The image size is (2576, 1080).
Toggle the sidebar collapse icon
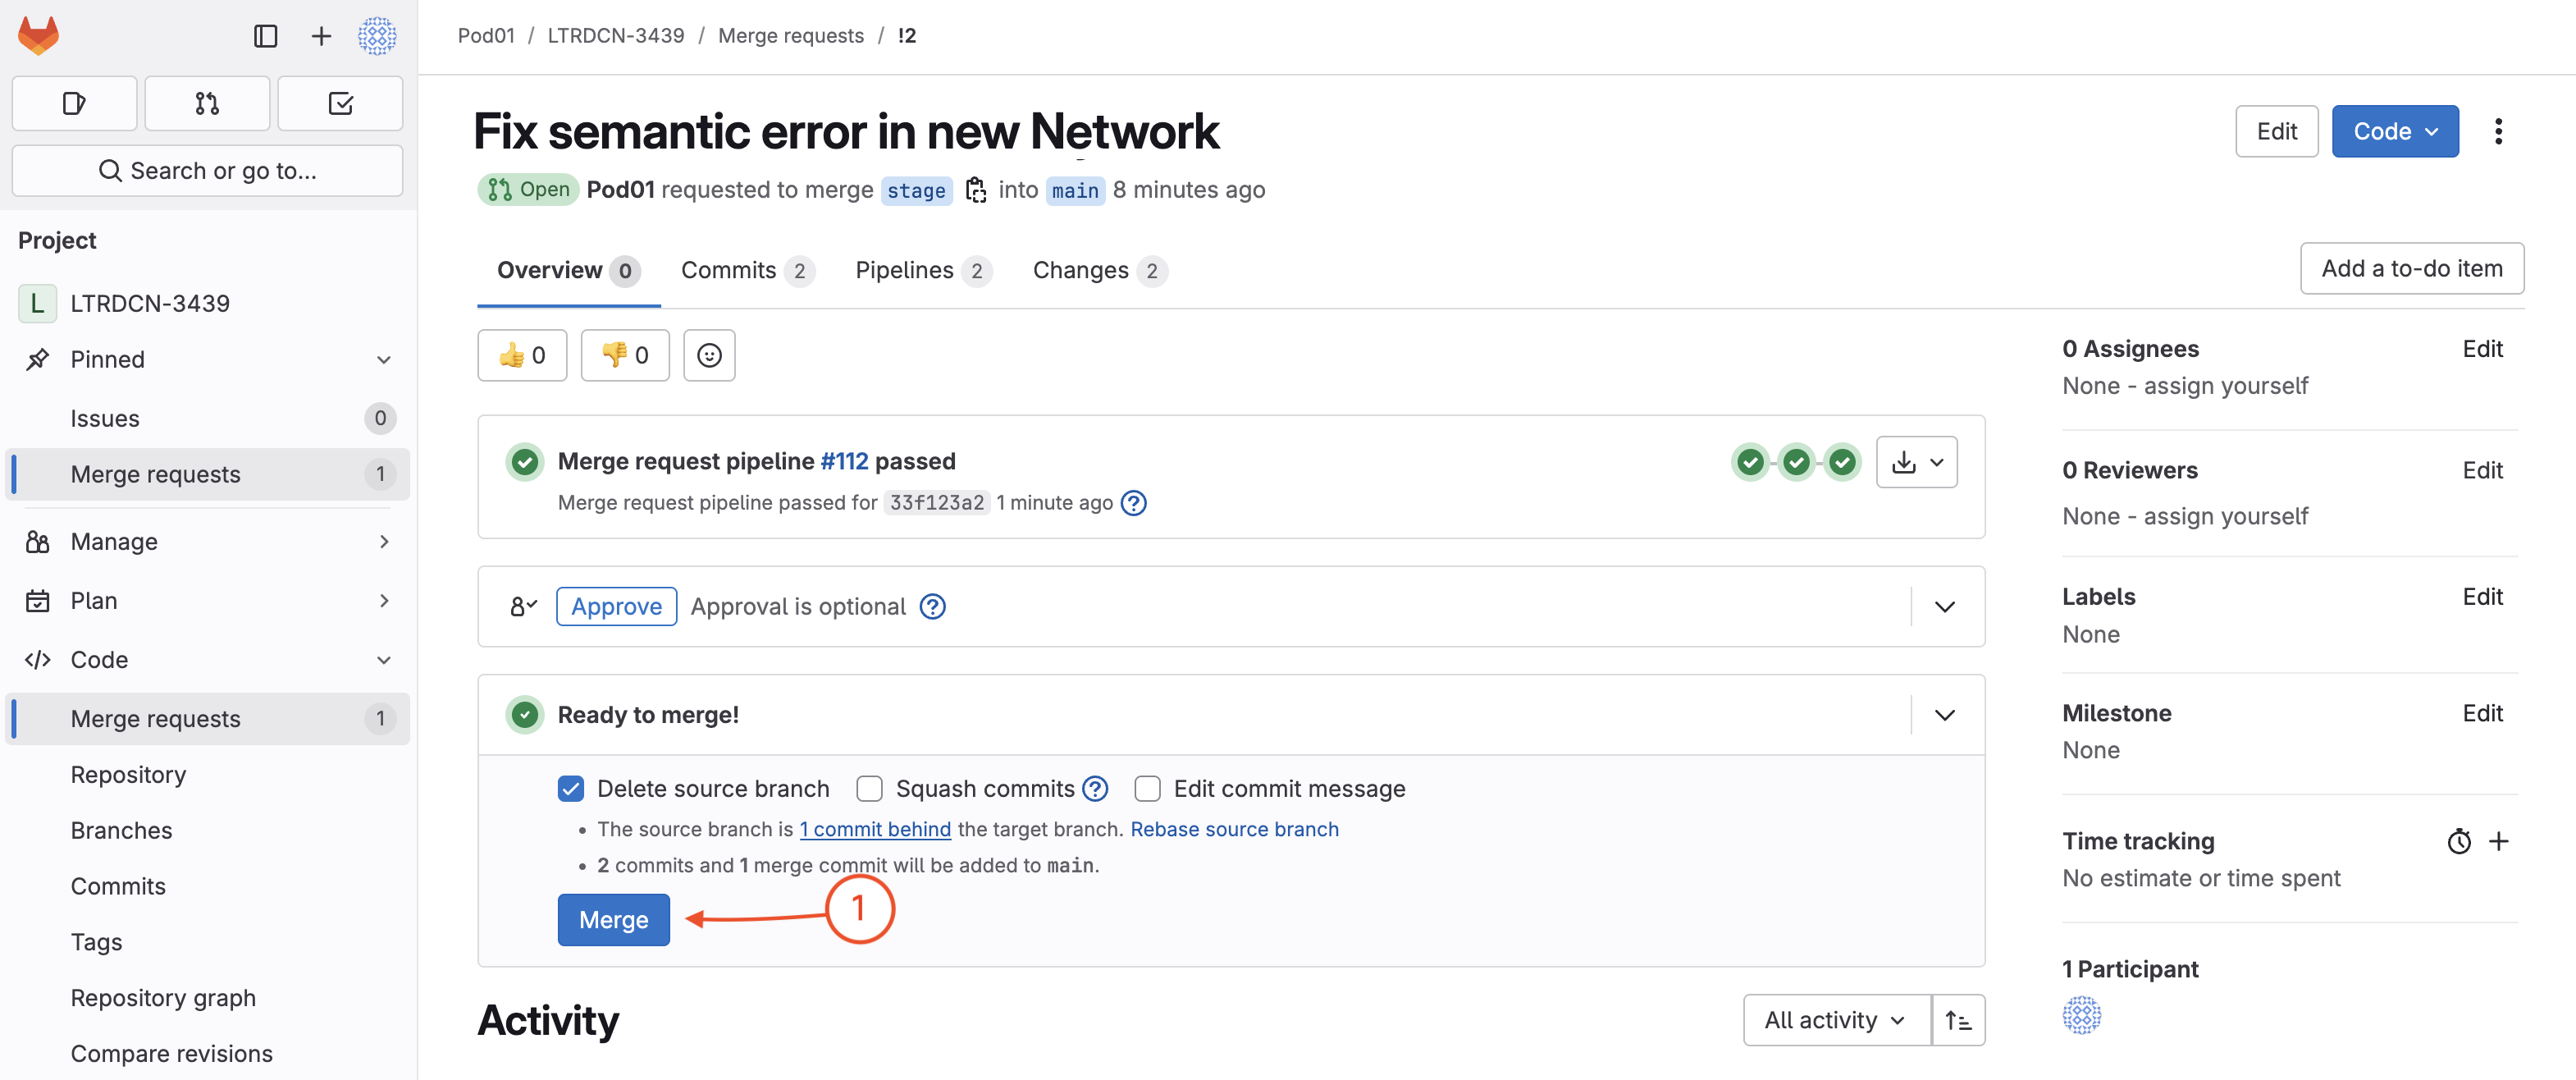click(x=265, y=36)
